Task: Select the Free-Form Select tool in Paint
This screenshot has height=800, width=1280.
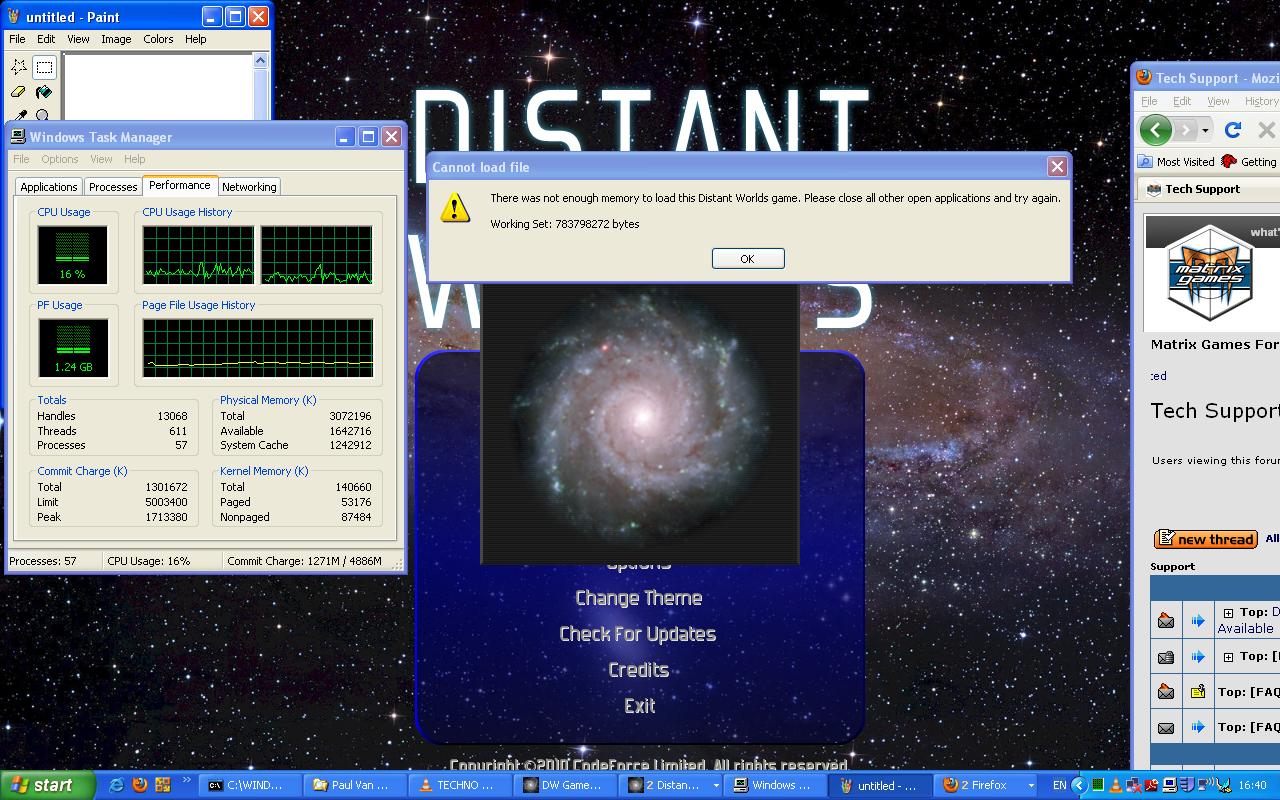Action: [x=19, y=67]
